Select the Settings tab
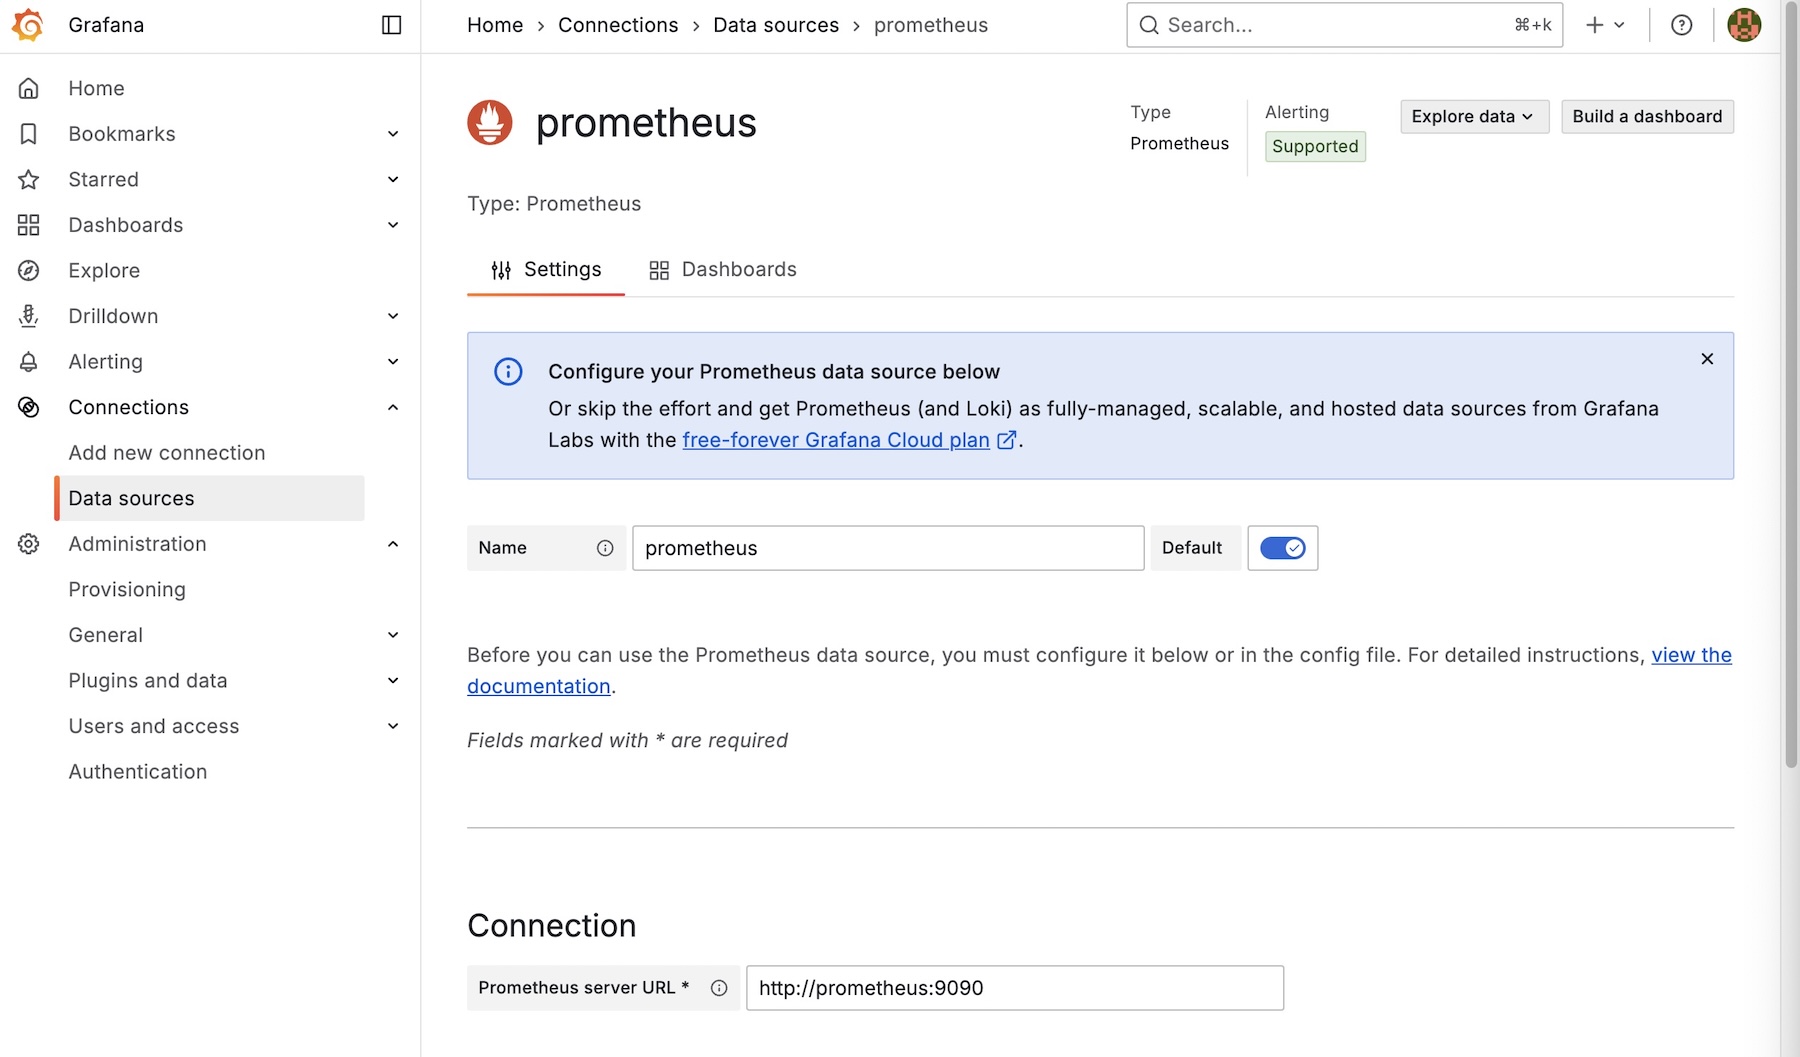Screen dimensions: 1800x1057 546,270
